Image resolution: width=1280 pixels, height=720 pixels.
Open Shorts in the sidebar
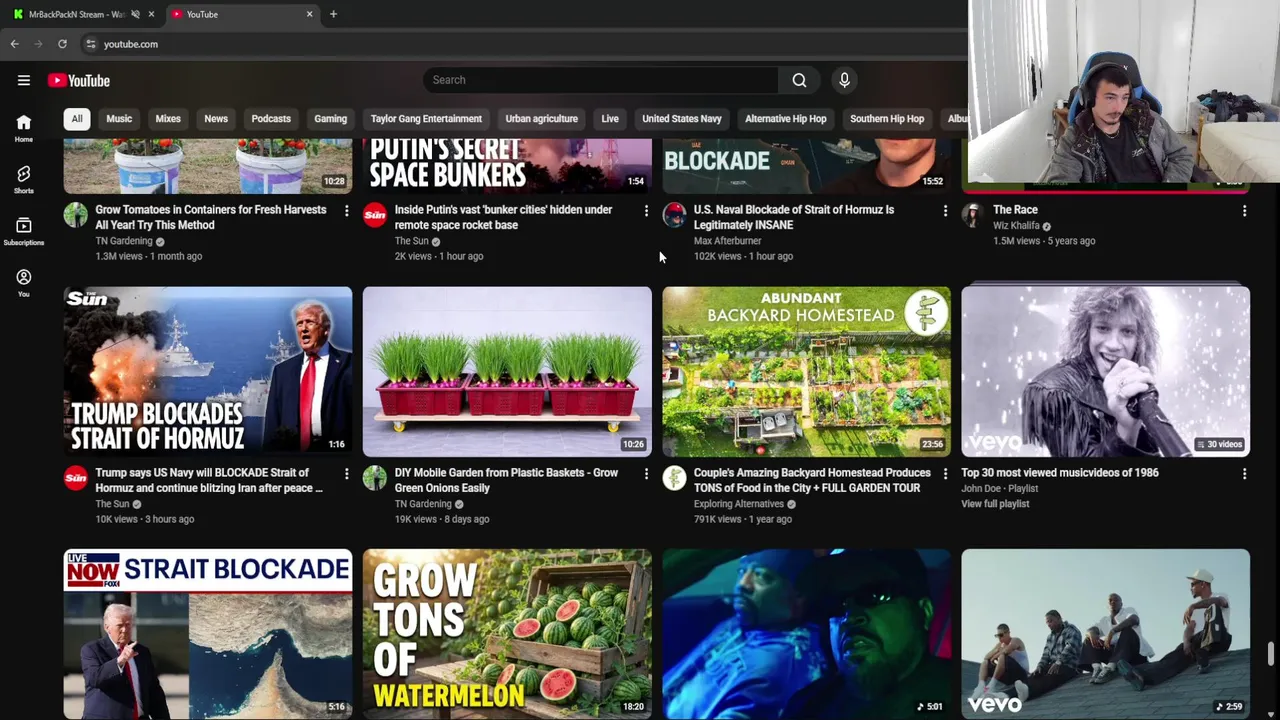tap(23, 179)
